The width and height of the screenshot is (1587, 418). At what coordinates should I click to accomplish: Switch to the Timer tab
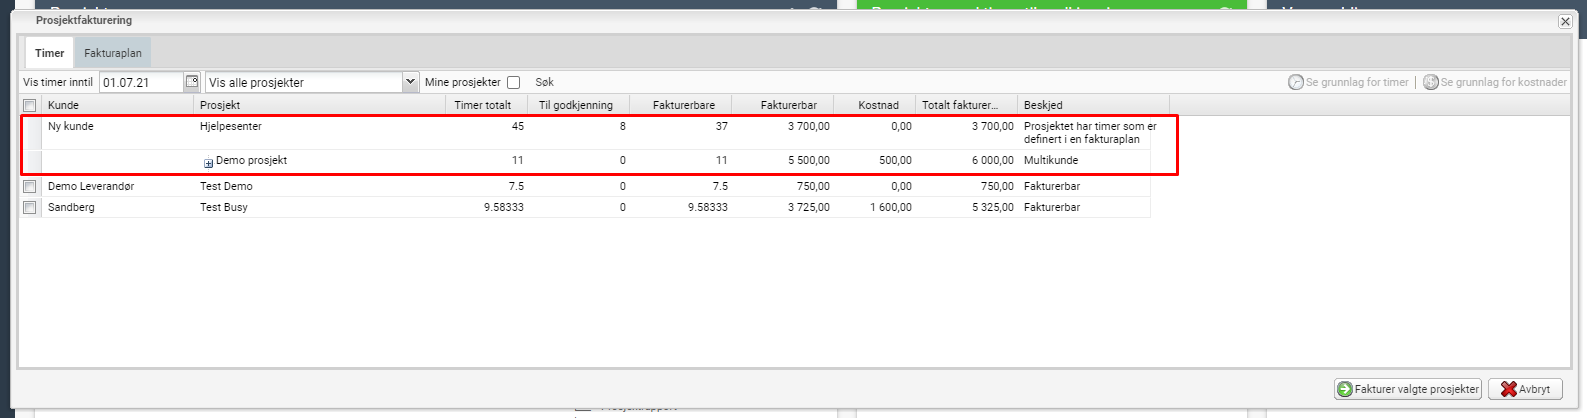50,53
